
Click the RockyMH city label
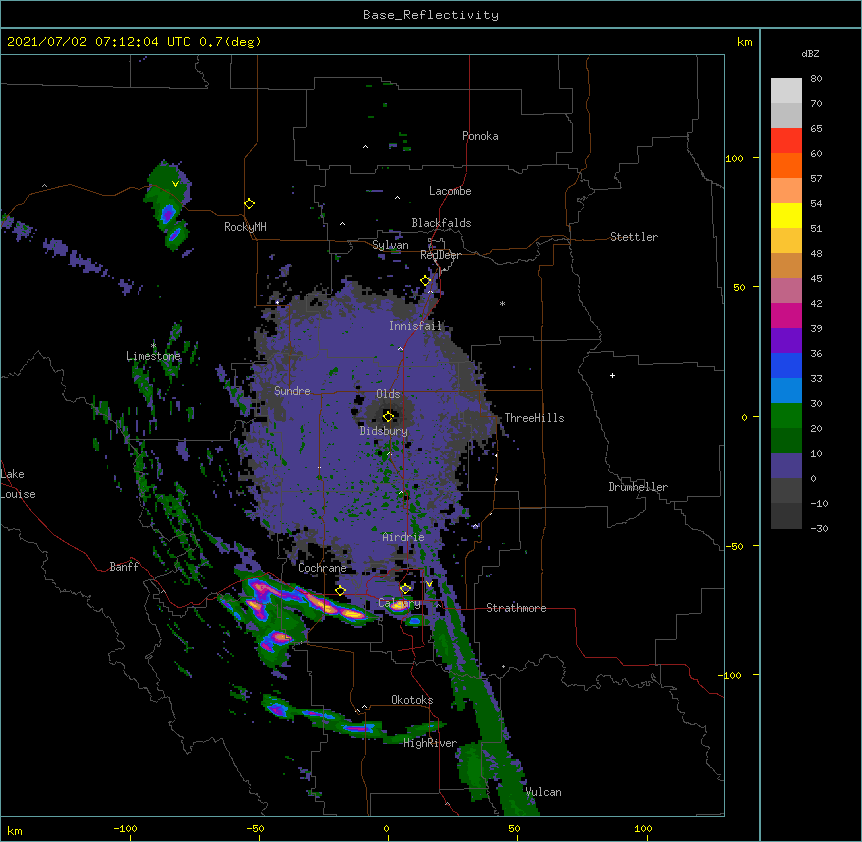click(245, 227)
